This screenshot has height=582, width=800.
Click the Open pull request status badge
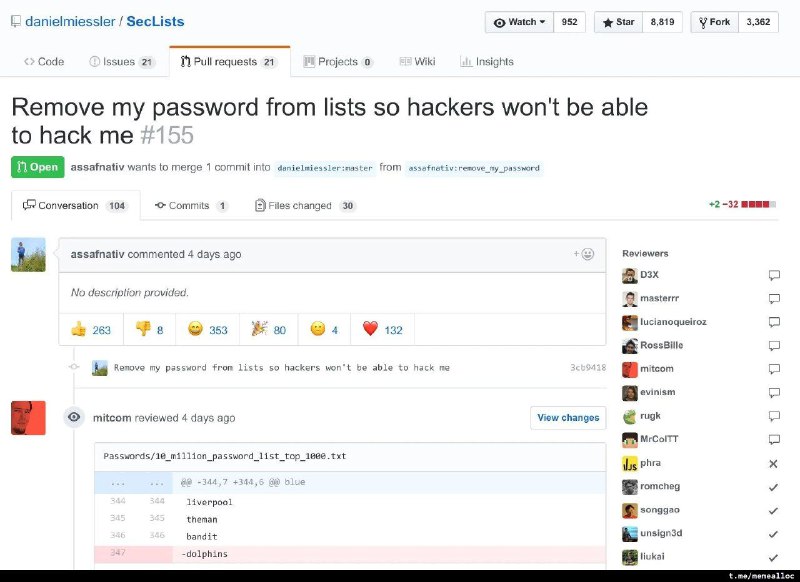tap(38, 167)
